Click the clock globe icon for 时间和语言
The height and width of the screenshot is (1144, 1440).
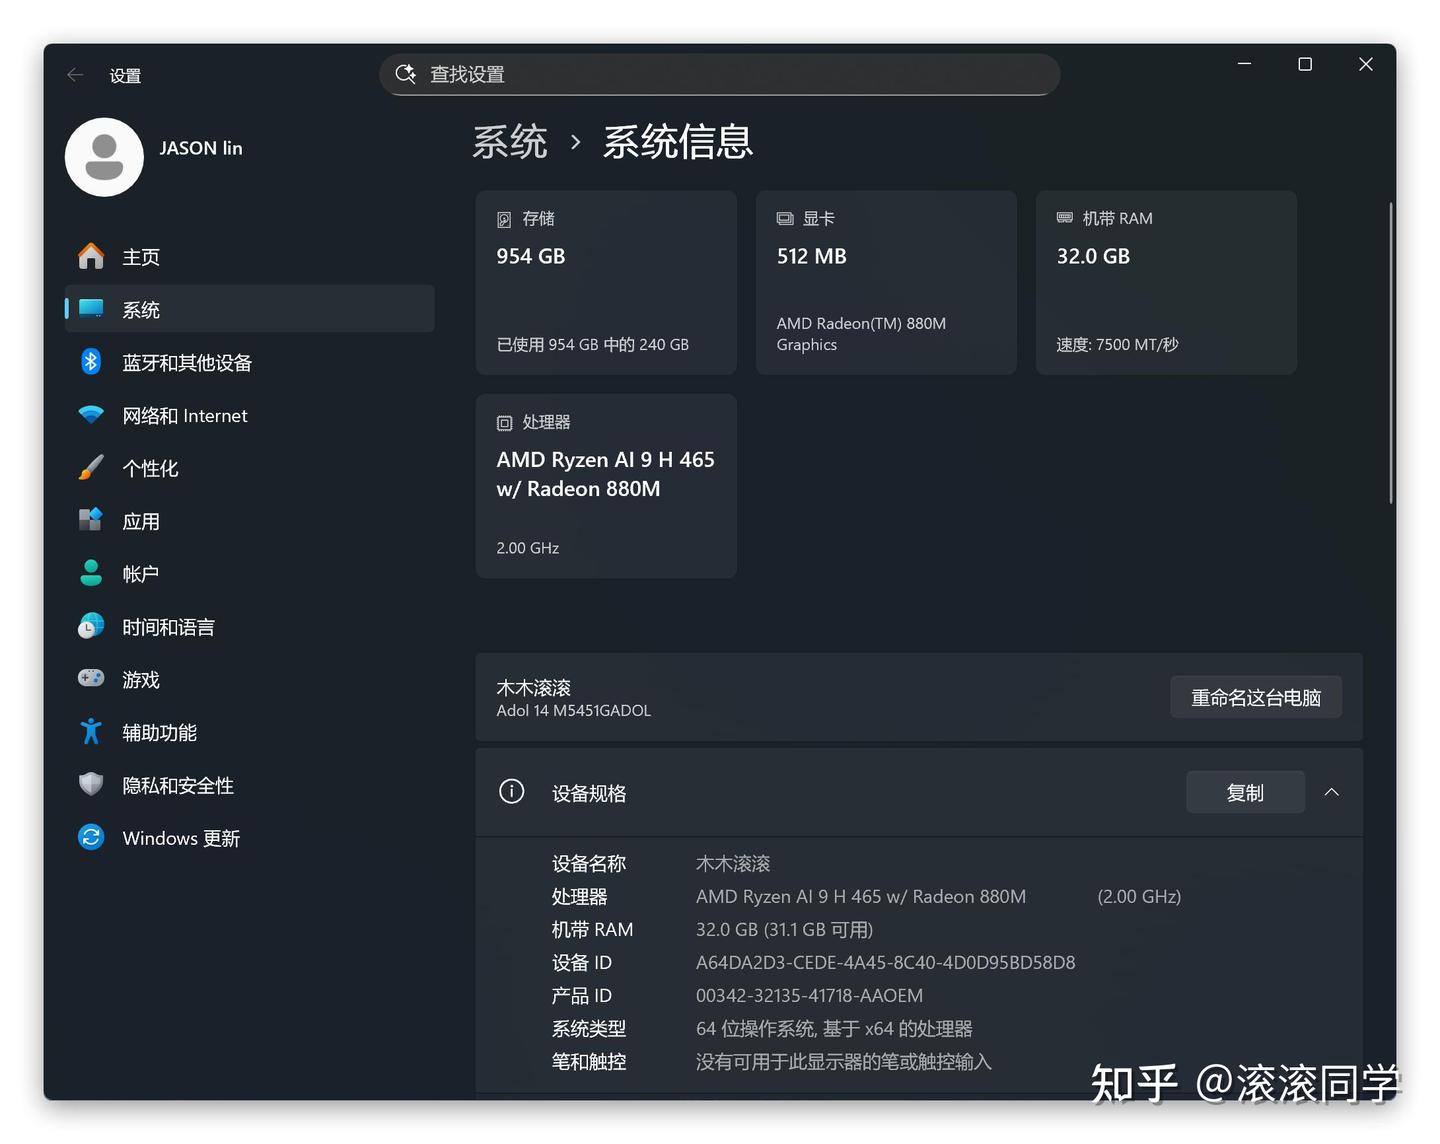pos(91,626)
